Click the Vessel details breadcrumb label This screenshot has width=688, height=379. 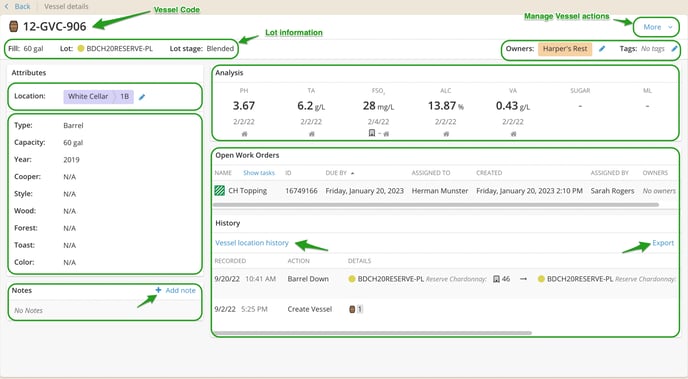pos(66,7)
